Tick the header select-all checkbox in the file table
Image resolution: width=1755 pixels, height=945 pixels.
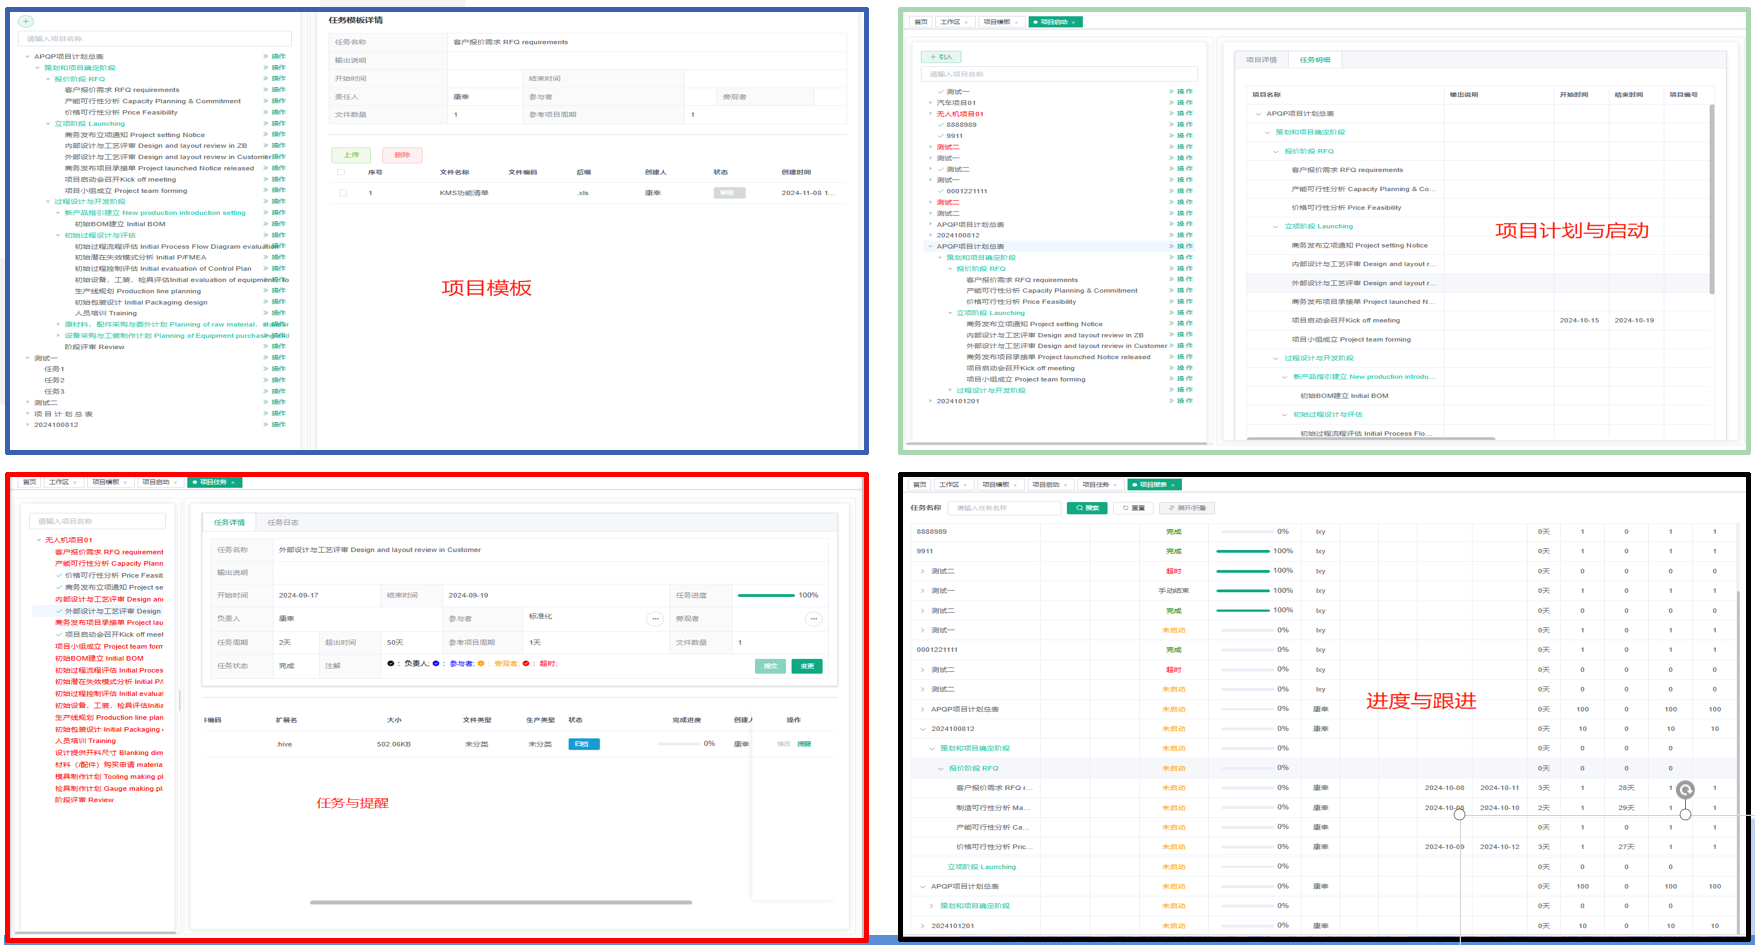coord(341,172)
